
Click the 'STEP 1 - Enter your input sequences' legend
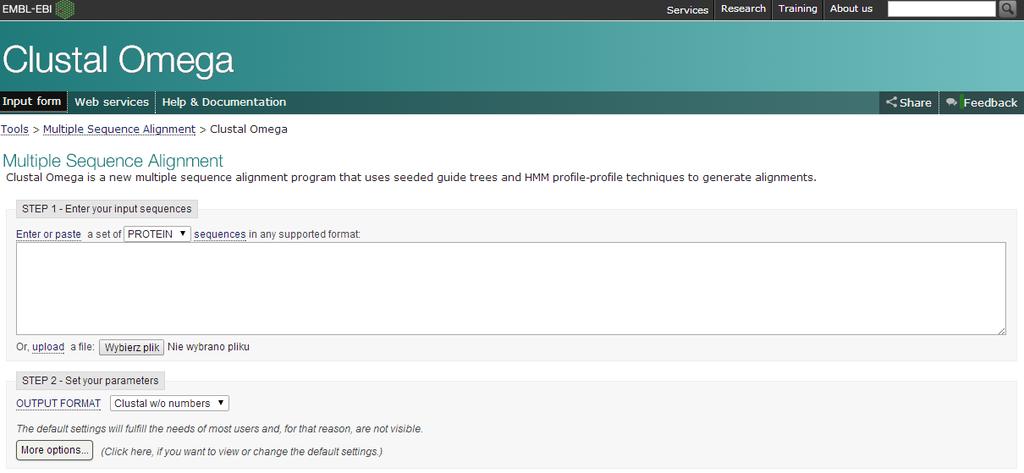107,209
